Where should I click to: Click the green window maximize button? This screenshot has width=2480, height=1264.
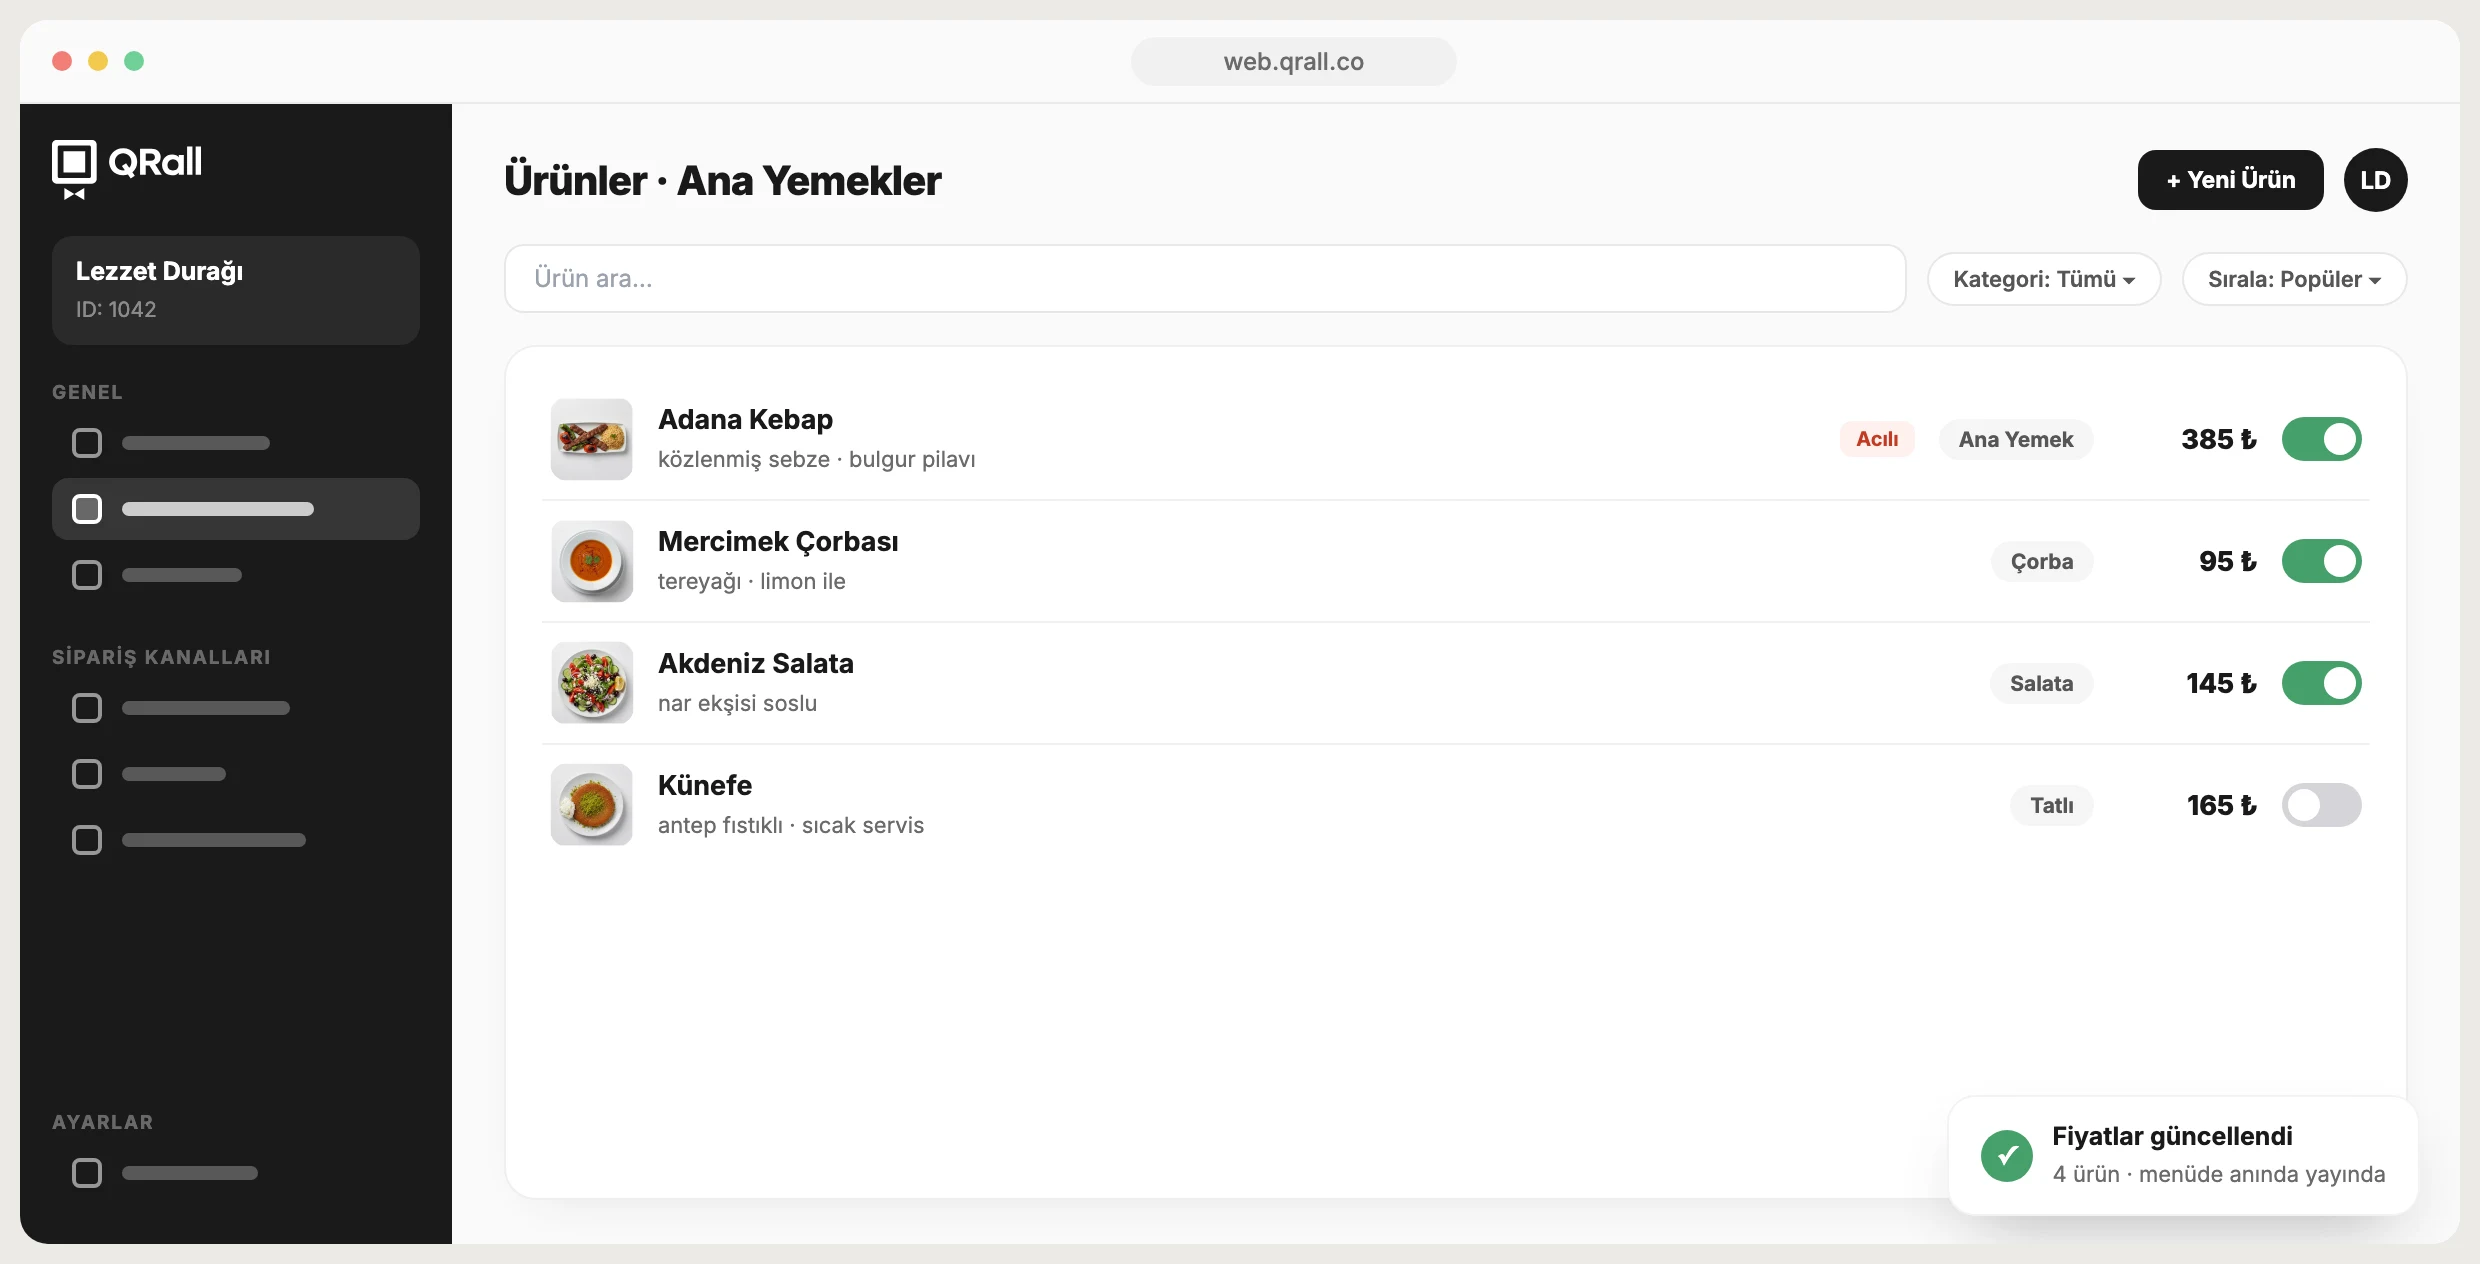134,61
